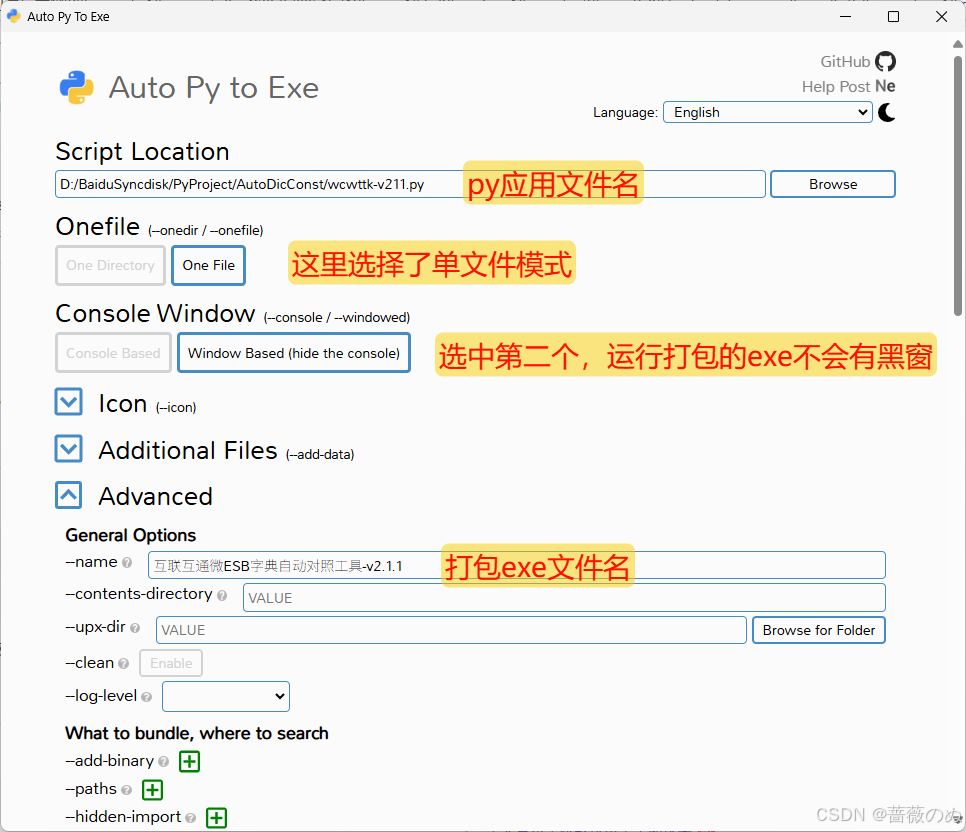Collapse the Advanced section
Screen dimensions: 966x832
coord(68,495)
